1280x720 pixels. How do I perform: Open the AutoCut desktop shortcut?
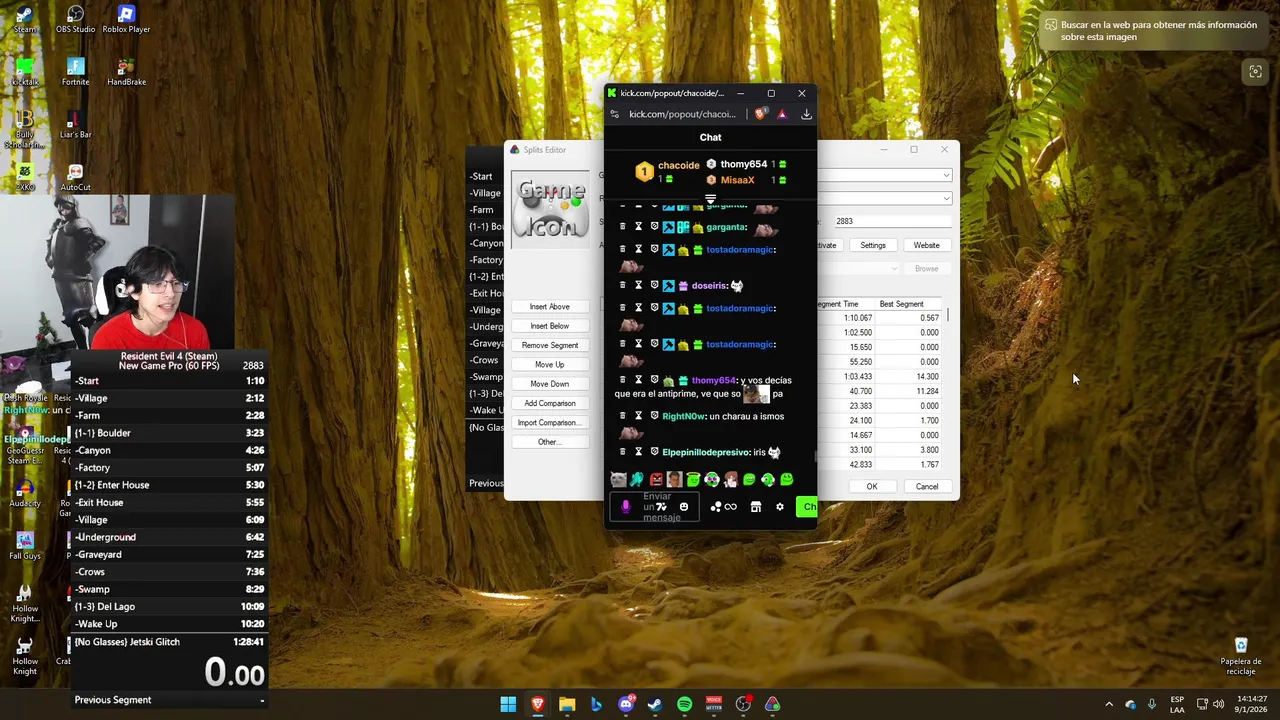[x=75, y=178]
